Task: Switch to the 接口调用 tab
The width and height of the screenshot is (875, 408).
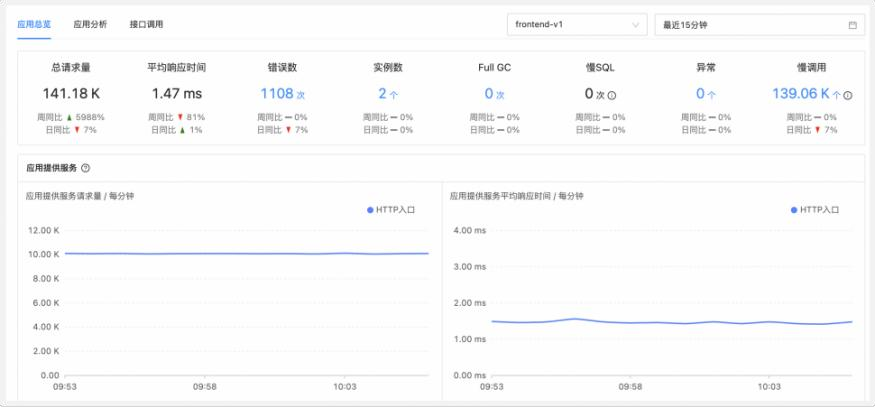Action: [146, 23]
